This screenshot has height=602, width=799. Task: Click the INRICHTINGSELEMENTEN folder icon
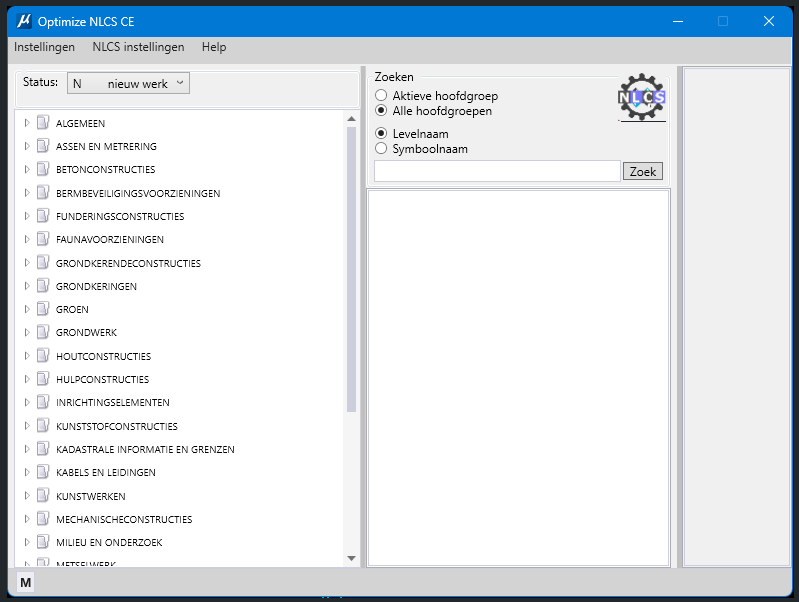tap(43, 402)
